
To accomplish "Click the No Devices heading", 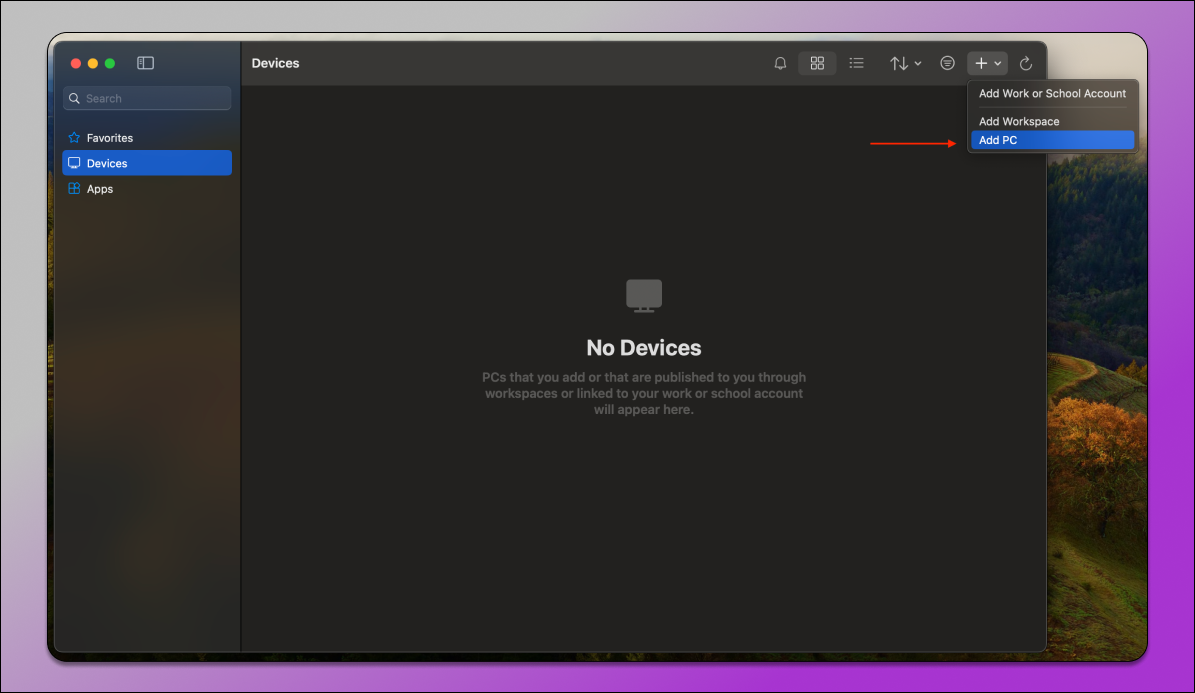I will [x=644, y=348].
